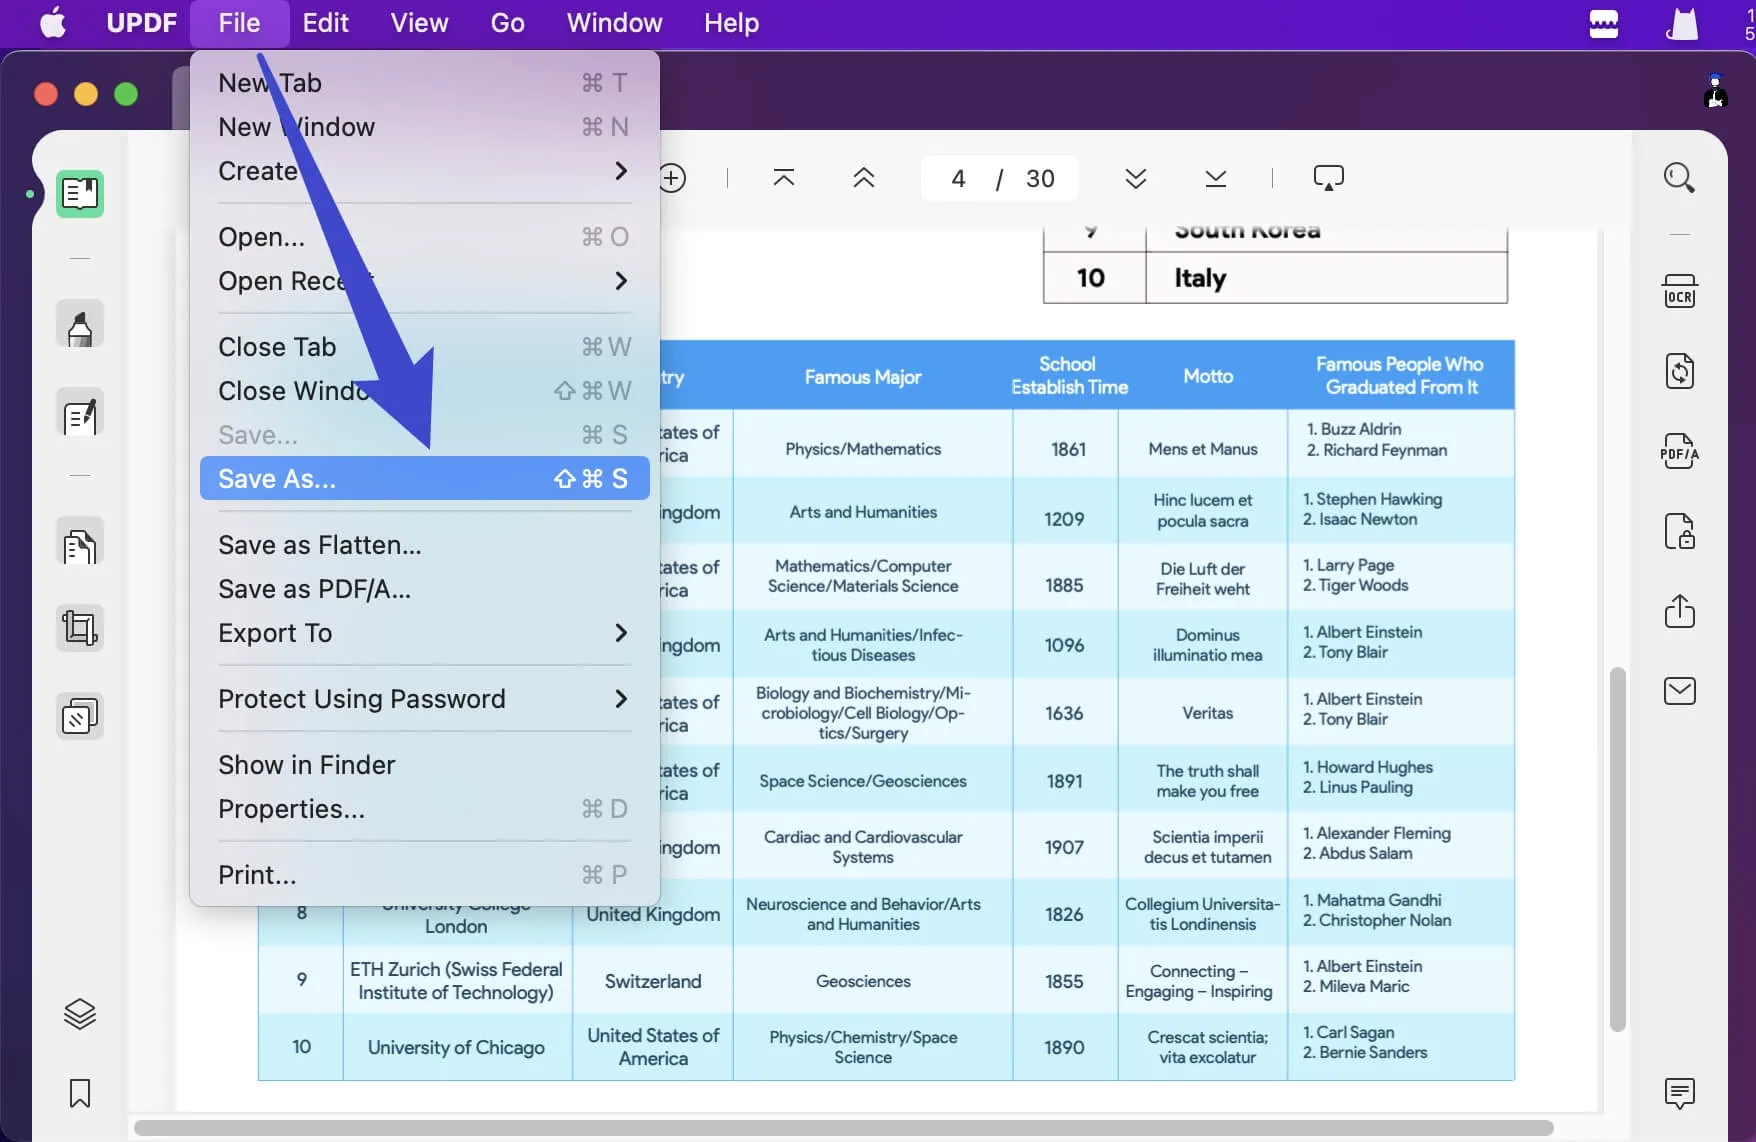Click the 'Italy' table cell
Screen dimensions: 1756x1142
[x=1326, y=277]
